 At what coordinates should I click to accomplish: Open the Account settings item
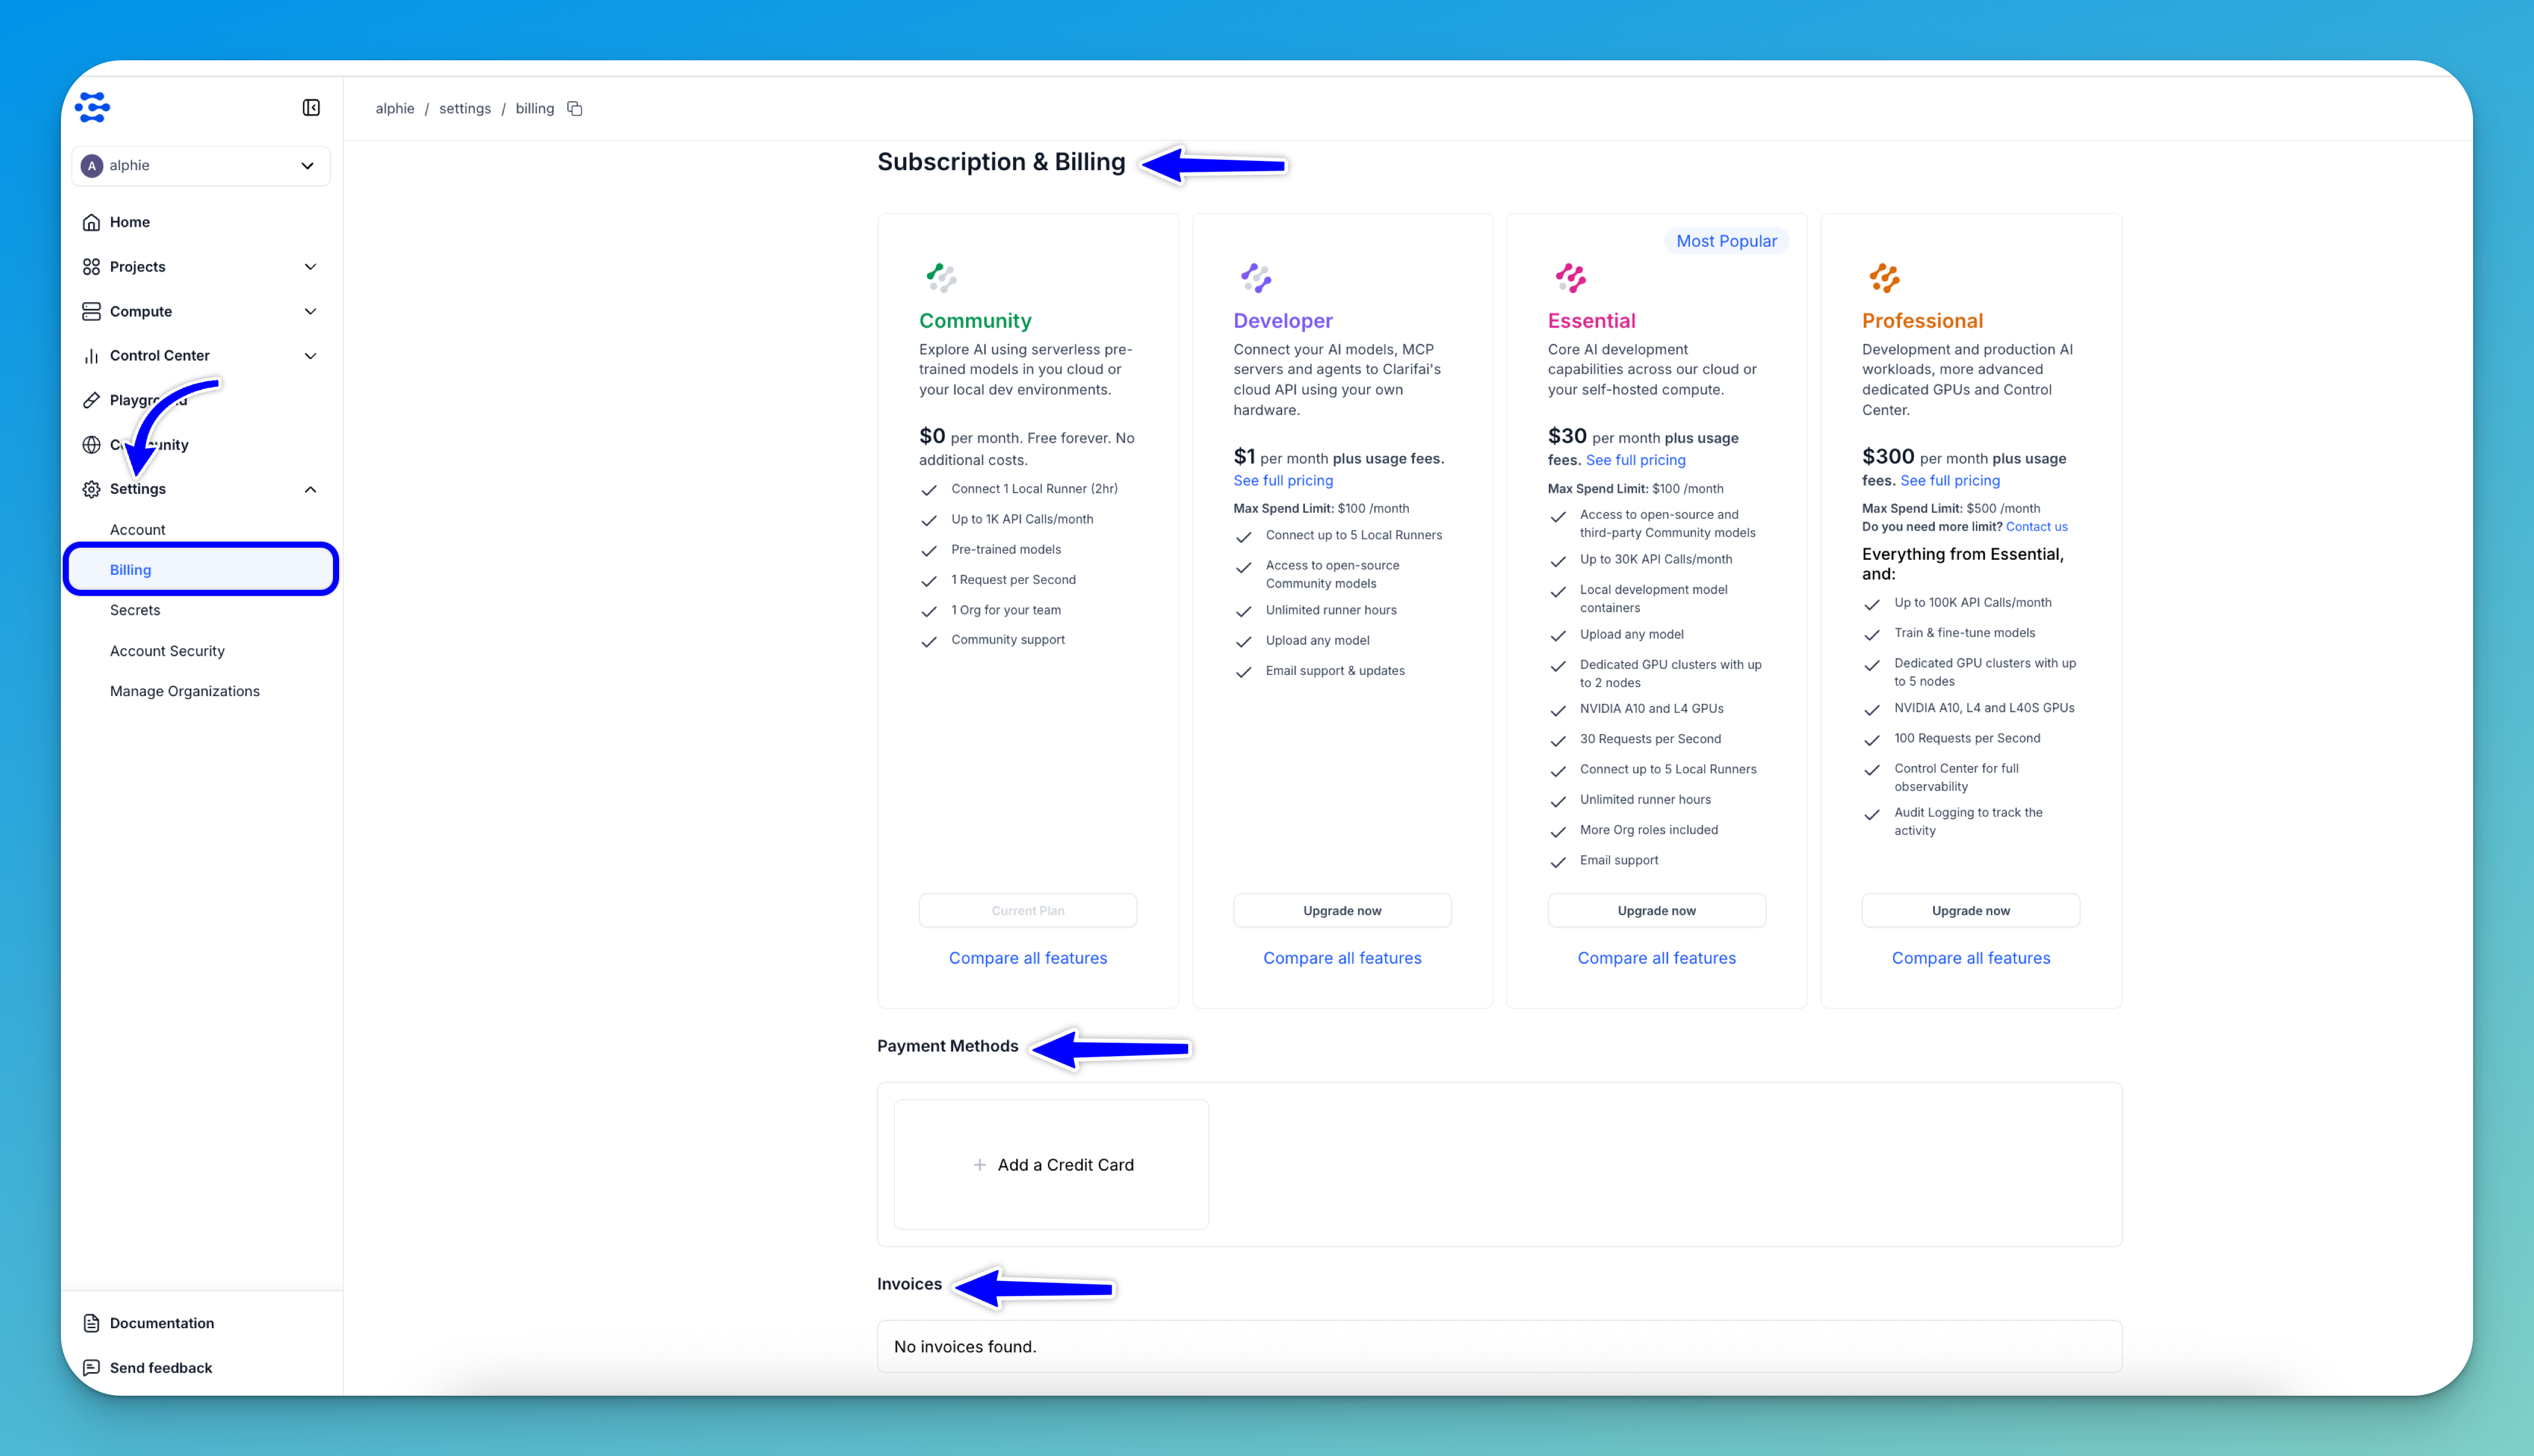(138, 530)
